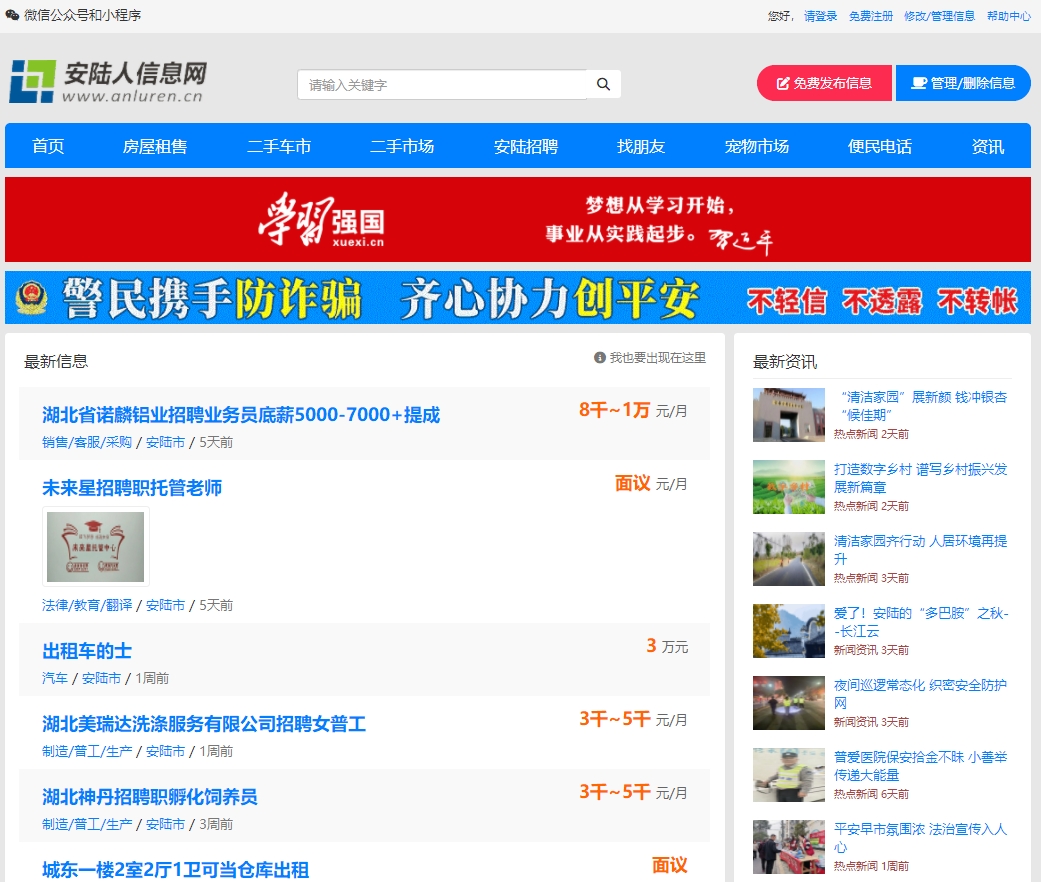Go to 首页 in nav bar
Viewport: 1041px width, 882px height.
[x=48, y=146]
